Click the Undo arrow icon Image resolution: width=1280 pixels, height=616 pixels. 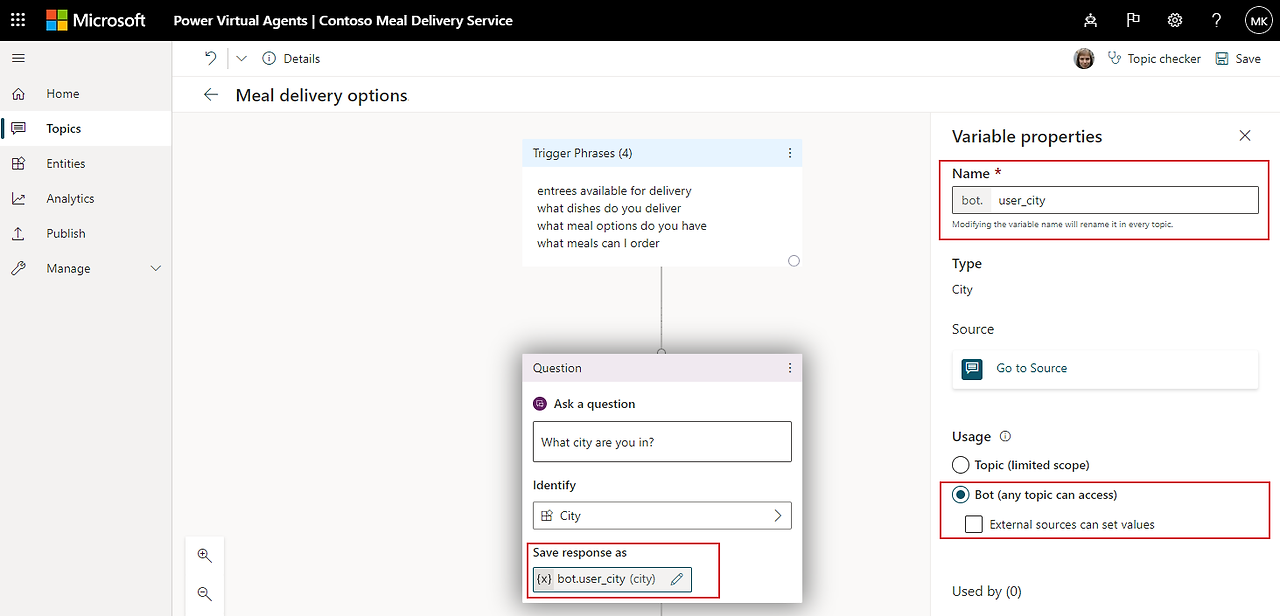tap(210, 58)
